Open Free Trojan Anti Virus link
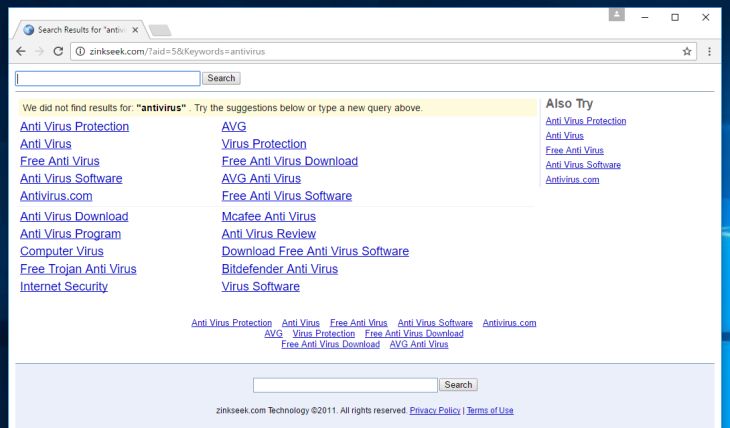Viewport: 730px width, 428px height. tap(78, 269)
